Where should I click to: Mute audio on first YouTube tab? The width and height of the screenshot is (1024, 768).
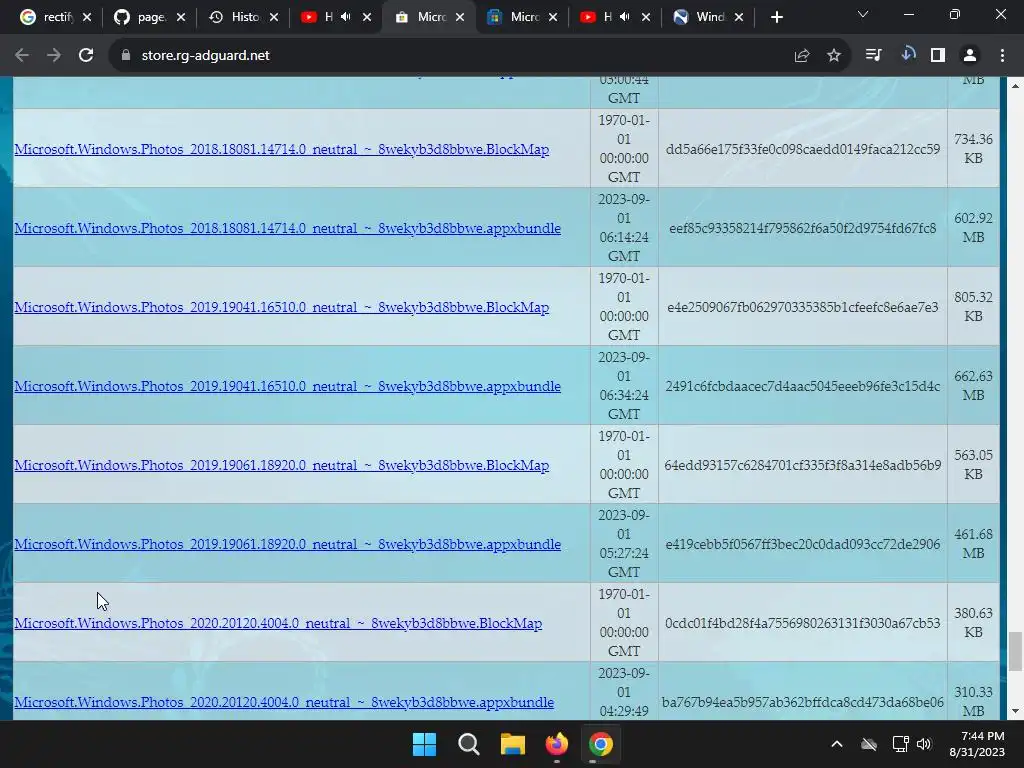(x=346, y=17)
